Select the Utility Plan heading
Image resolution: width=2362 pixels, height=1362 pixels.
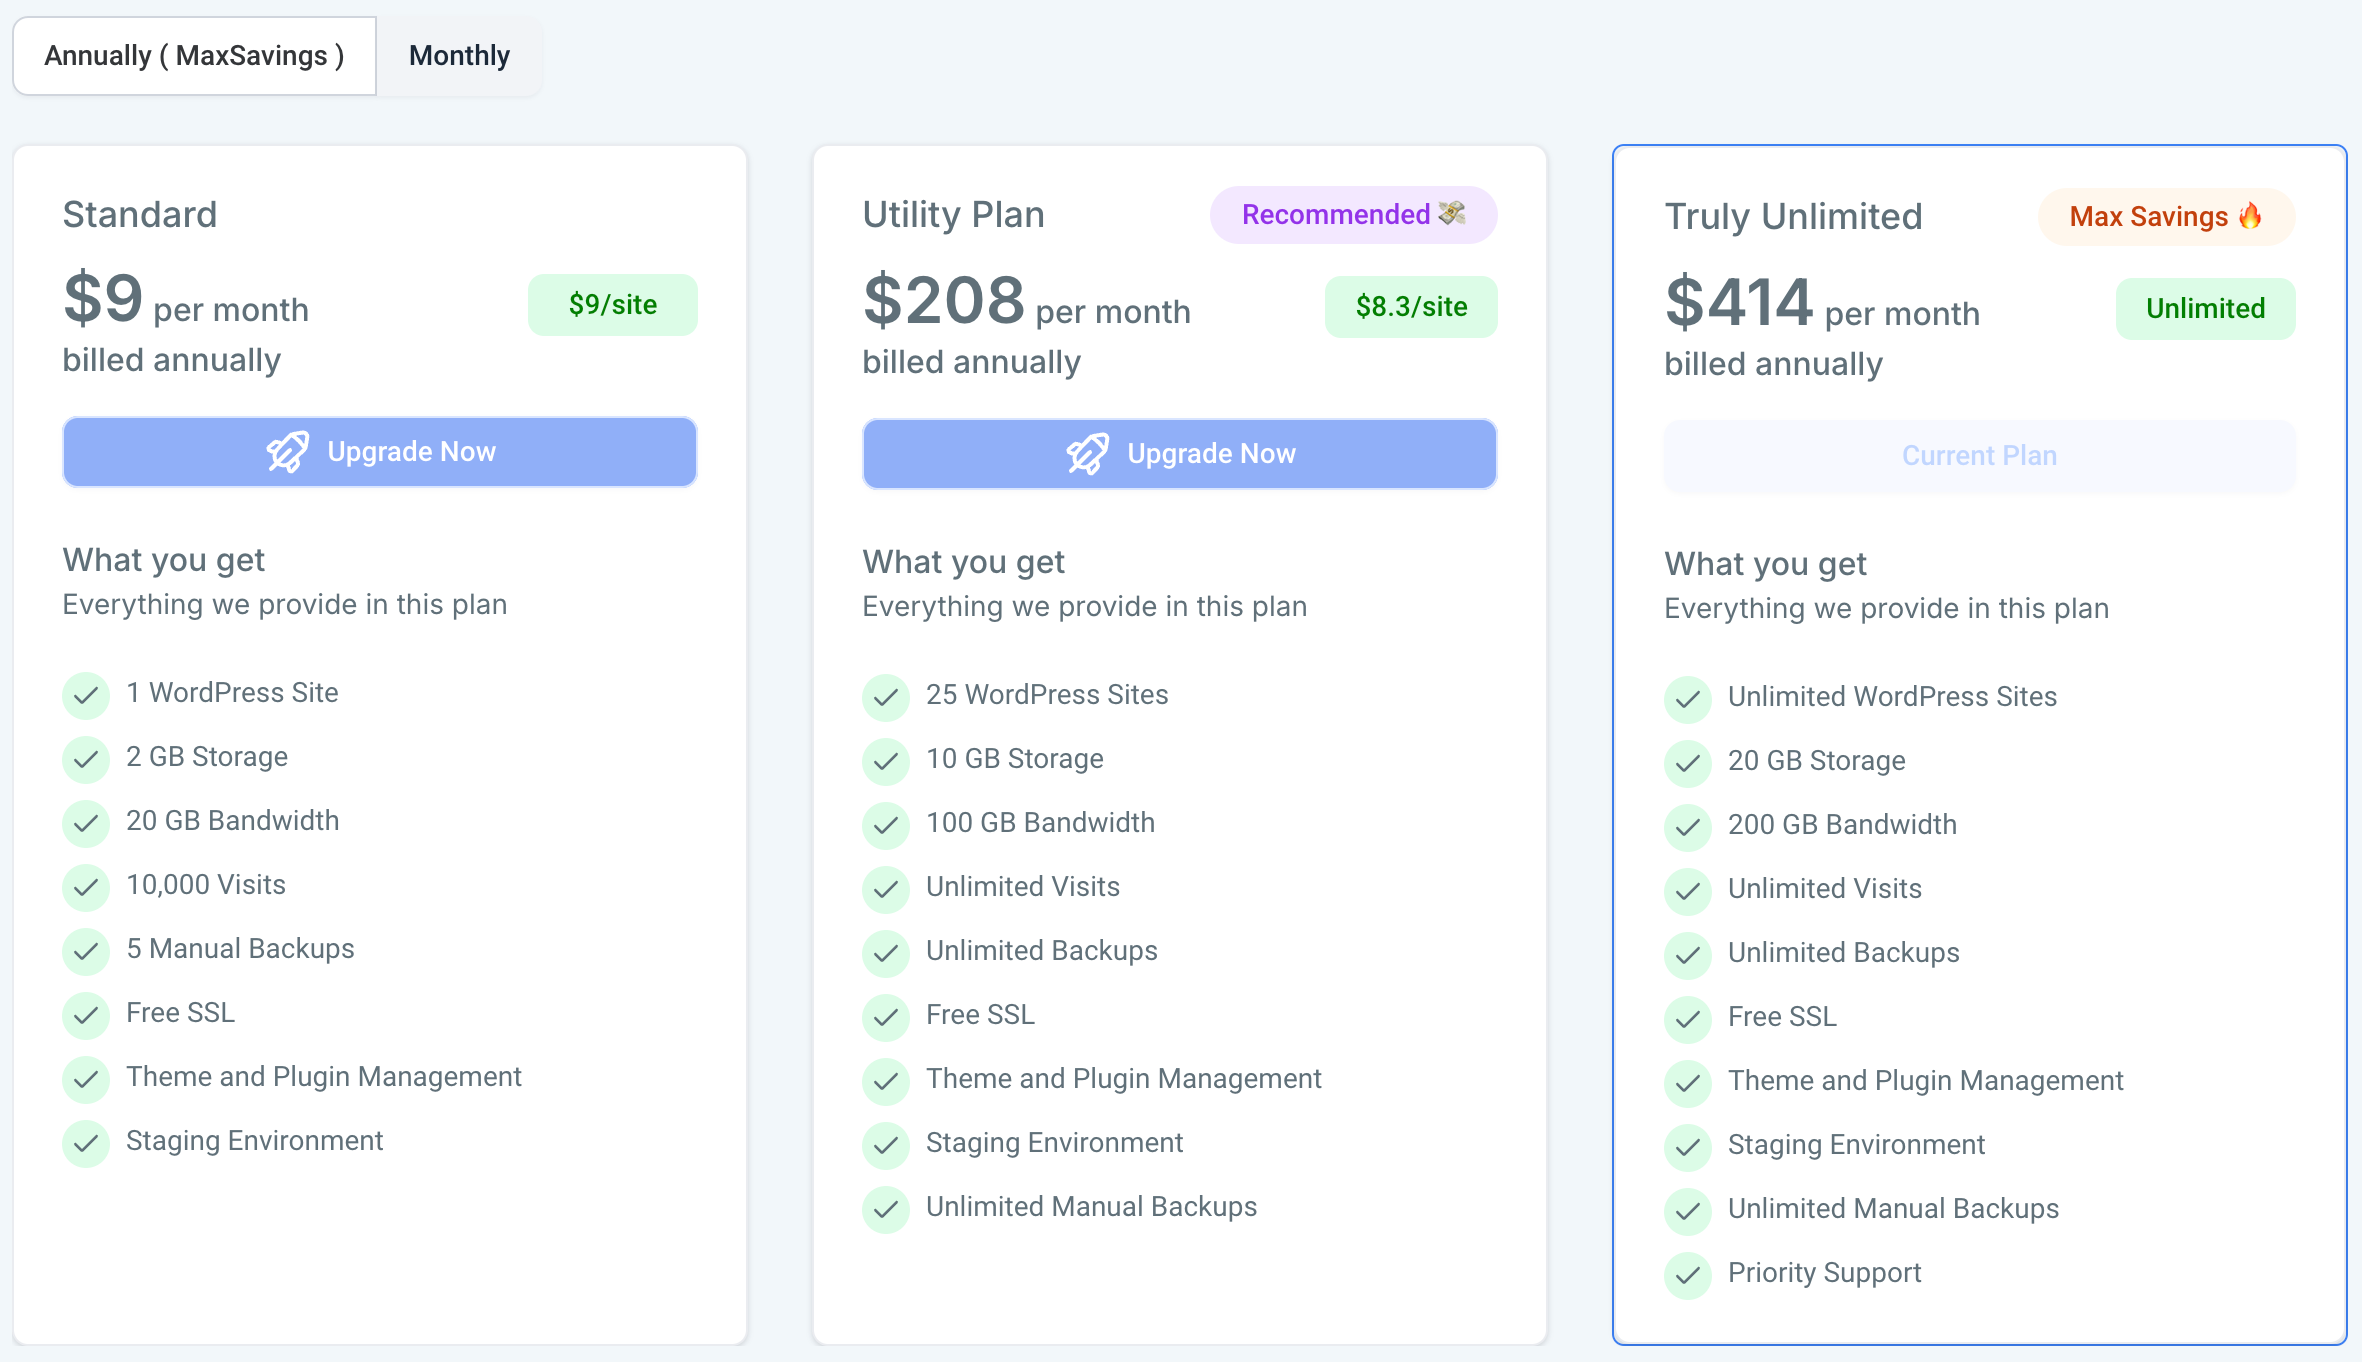tap(953, 214)
